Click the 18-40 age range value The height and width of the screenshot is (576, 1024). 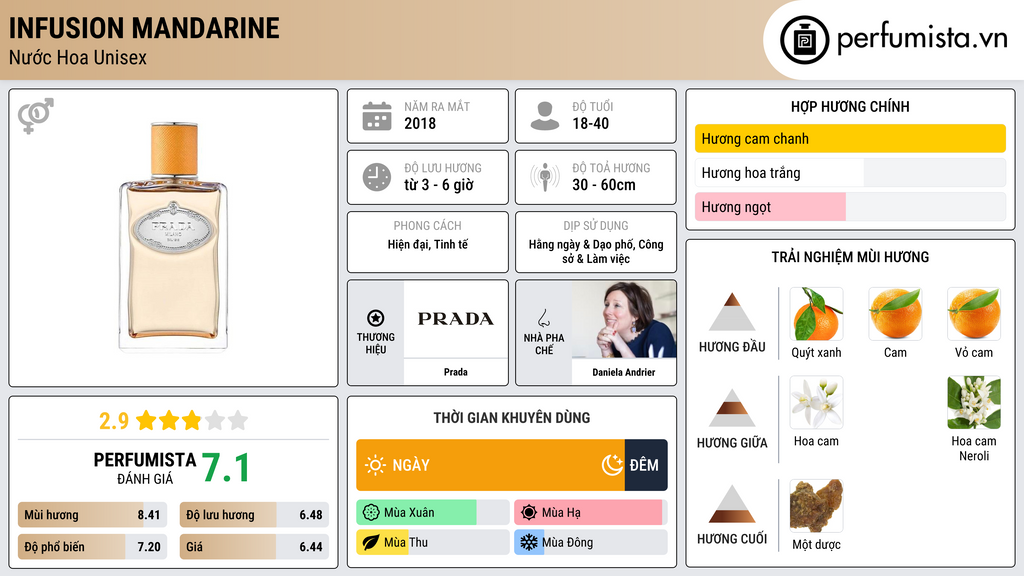click(x=590, y=123)
